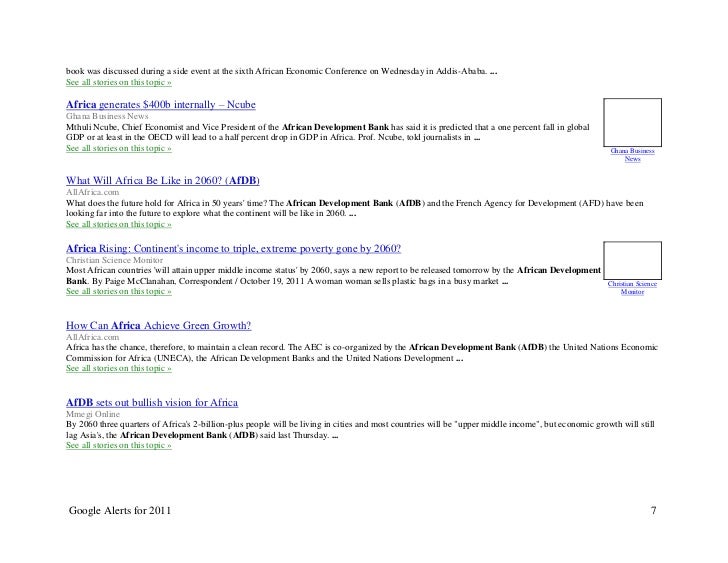
Task: Click 'See all stories' under 2060 AfDB article
Action: (x=119, y=224)
